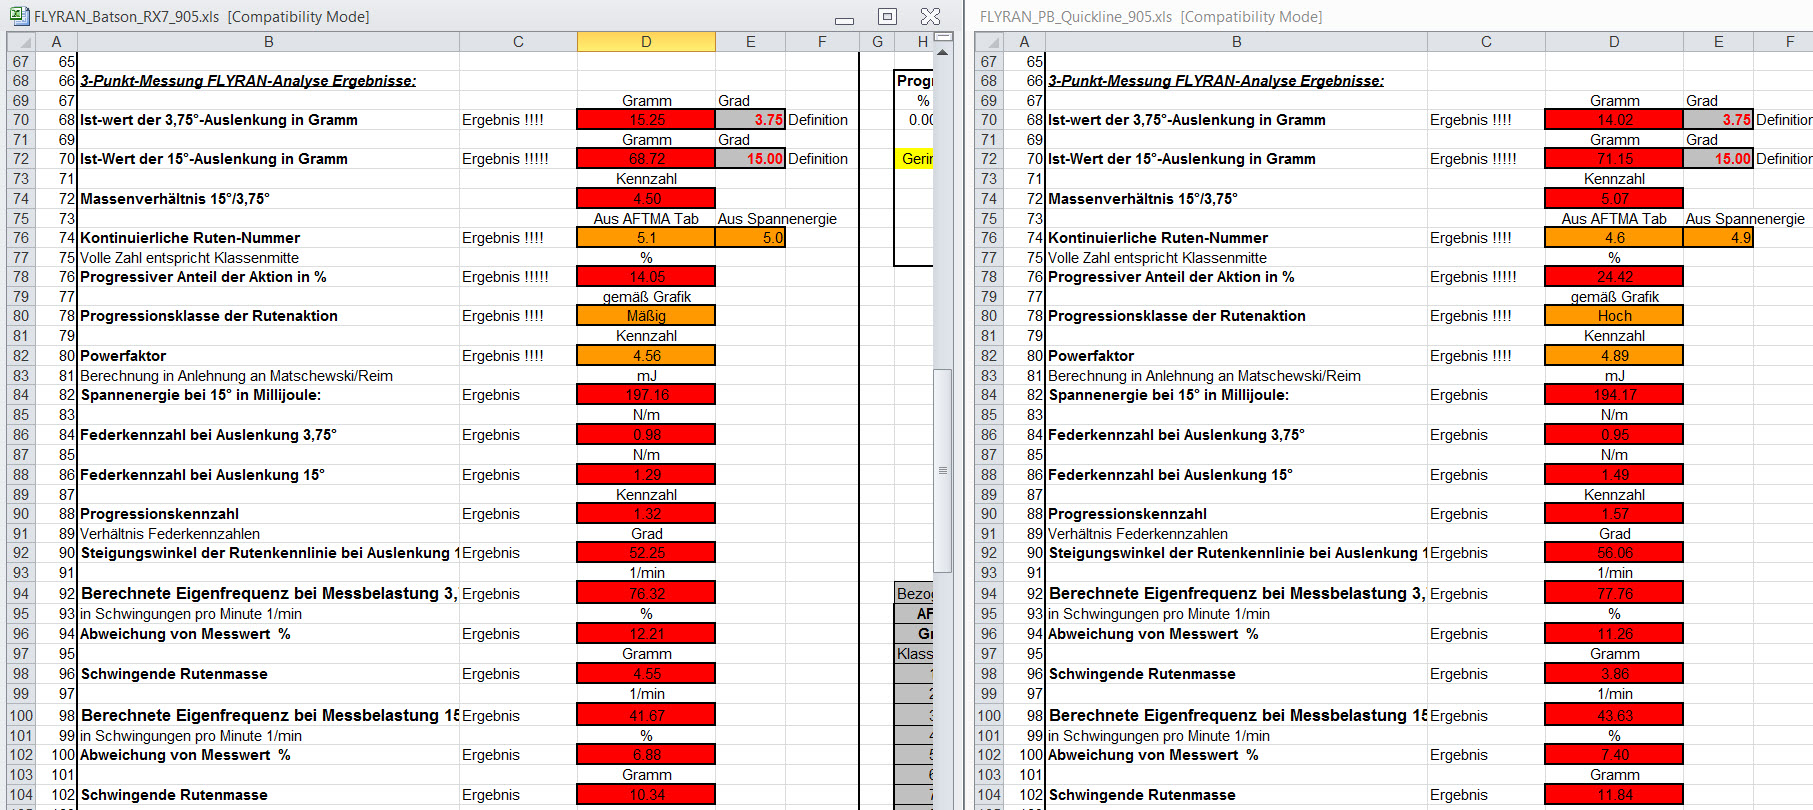Click the yellow 'Gerin' cell in column H
This screenshot has height=810, width=1813.
pos(916,159)
